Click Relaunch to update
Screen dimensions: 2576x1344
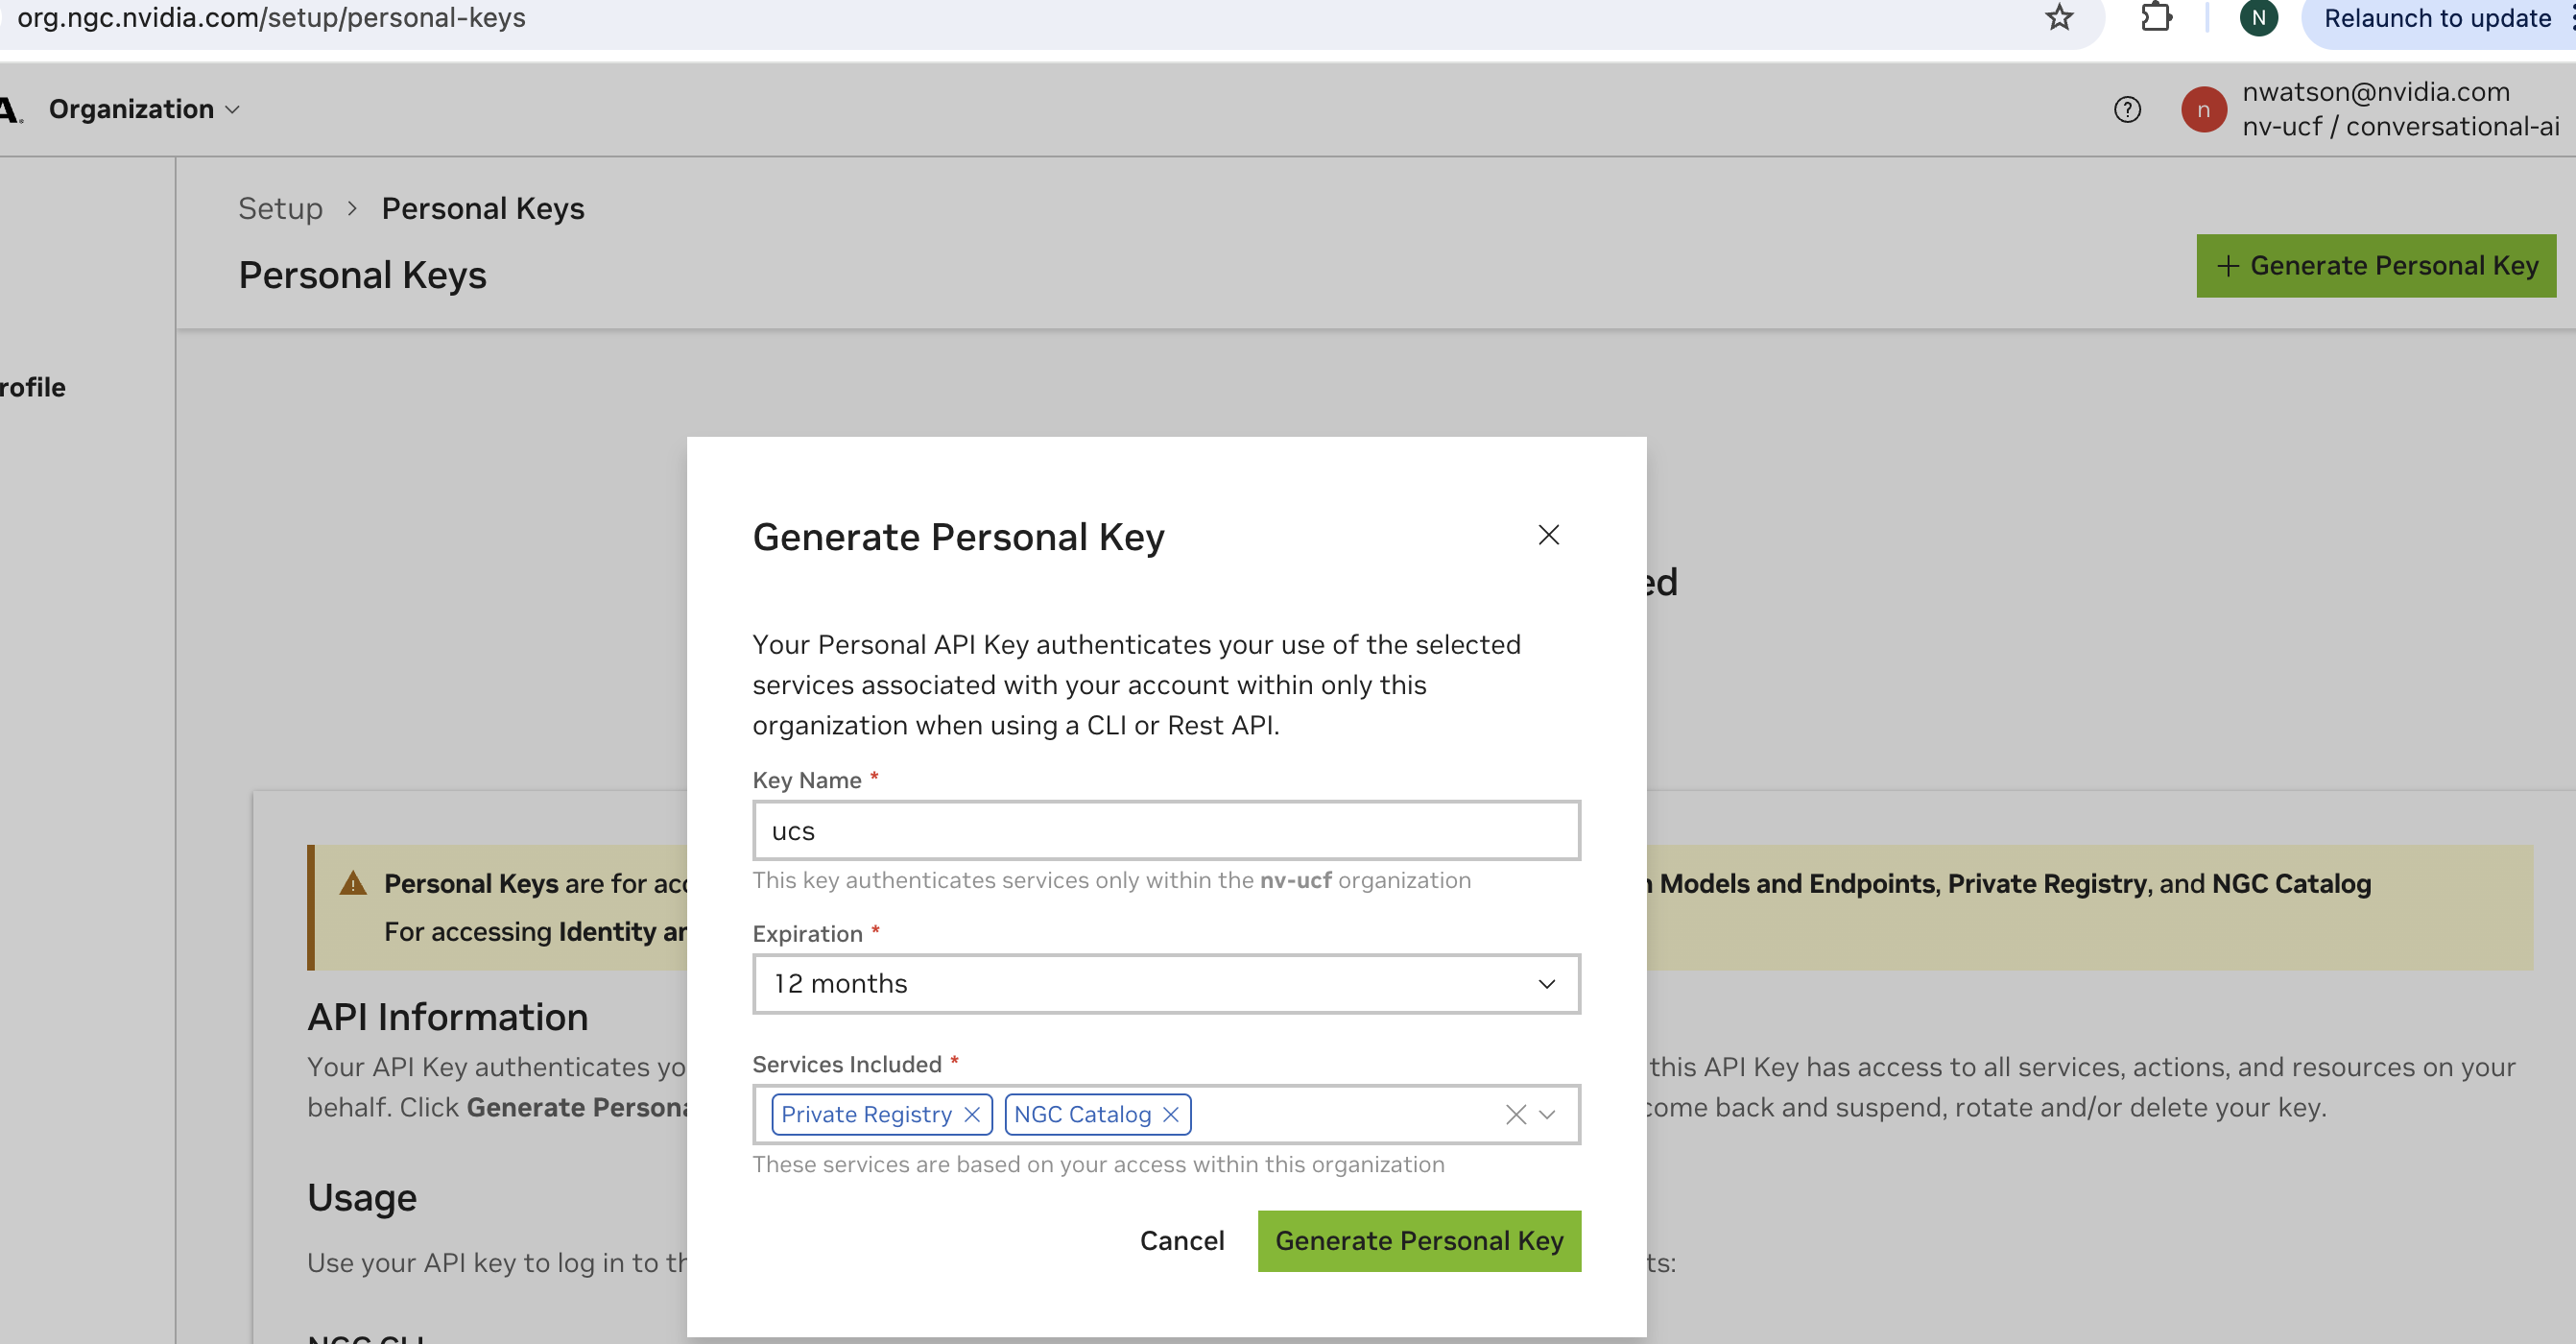[2436, 18]
